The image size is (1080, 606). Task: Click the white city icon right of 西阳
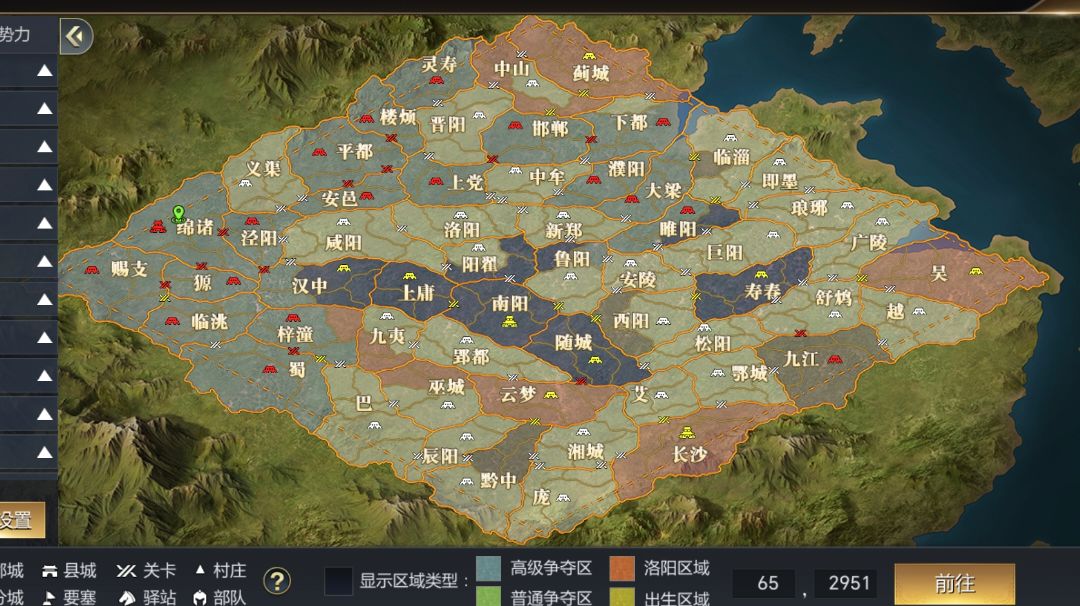click(662, 321)
